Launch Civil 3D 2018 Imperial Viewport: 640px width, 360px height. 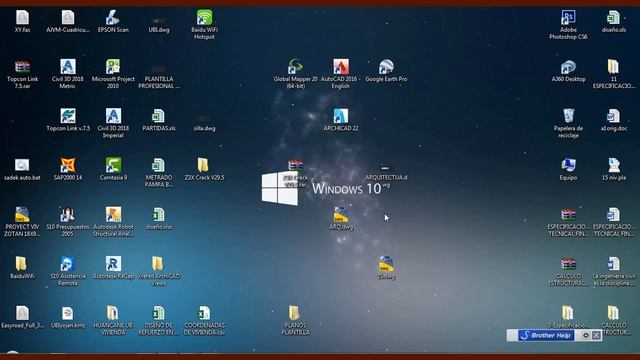113,116
